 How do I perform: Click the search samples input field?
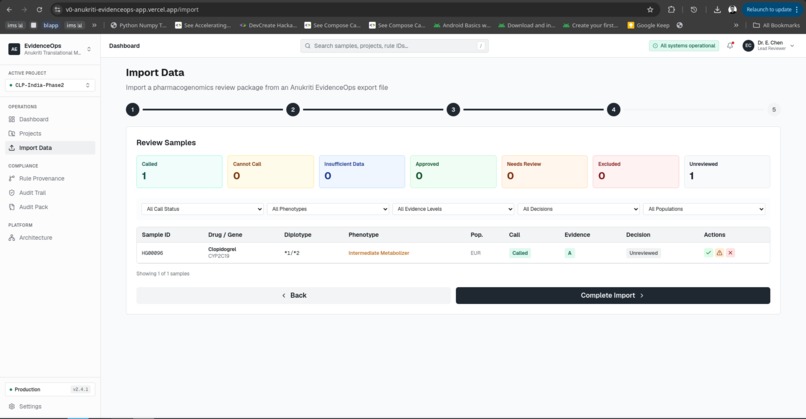394,46
